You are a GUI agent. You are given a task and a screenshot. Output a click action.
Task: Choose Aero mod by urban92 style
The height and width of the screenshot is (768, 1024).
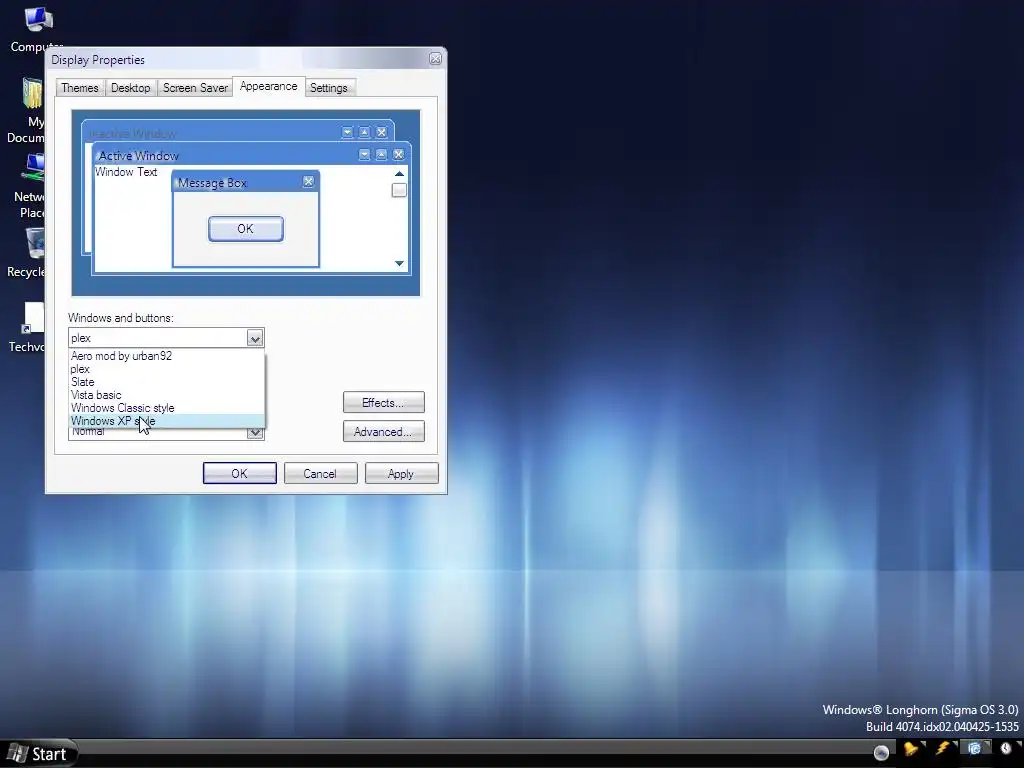pyautogui.click(x=167, y=356)
